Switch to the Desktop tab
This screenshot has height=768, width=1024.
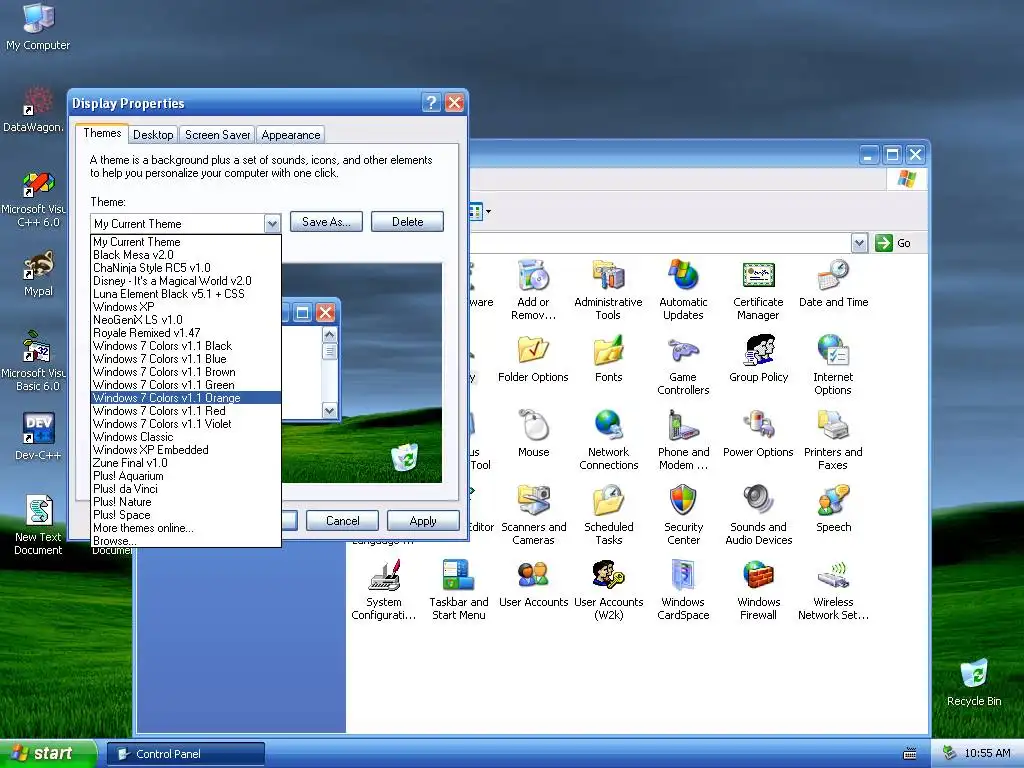[x=153, y=135]
